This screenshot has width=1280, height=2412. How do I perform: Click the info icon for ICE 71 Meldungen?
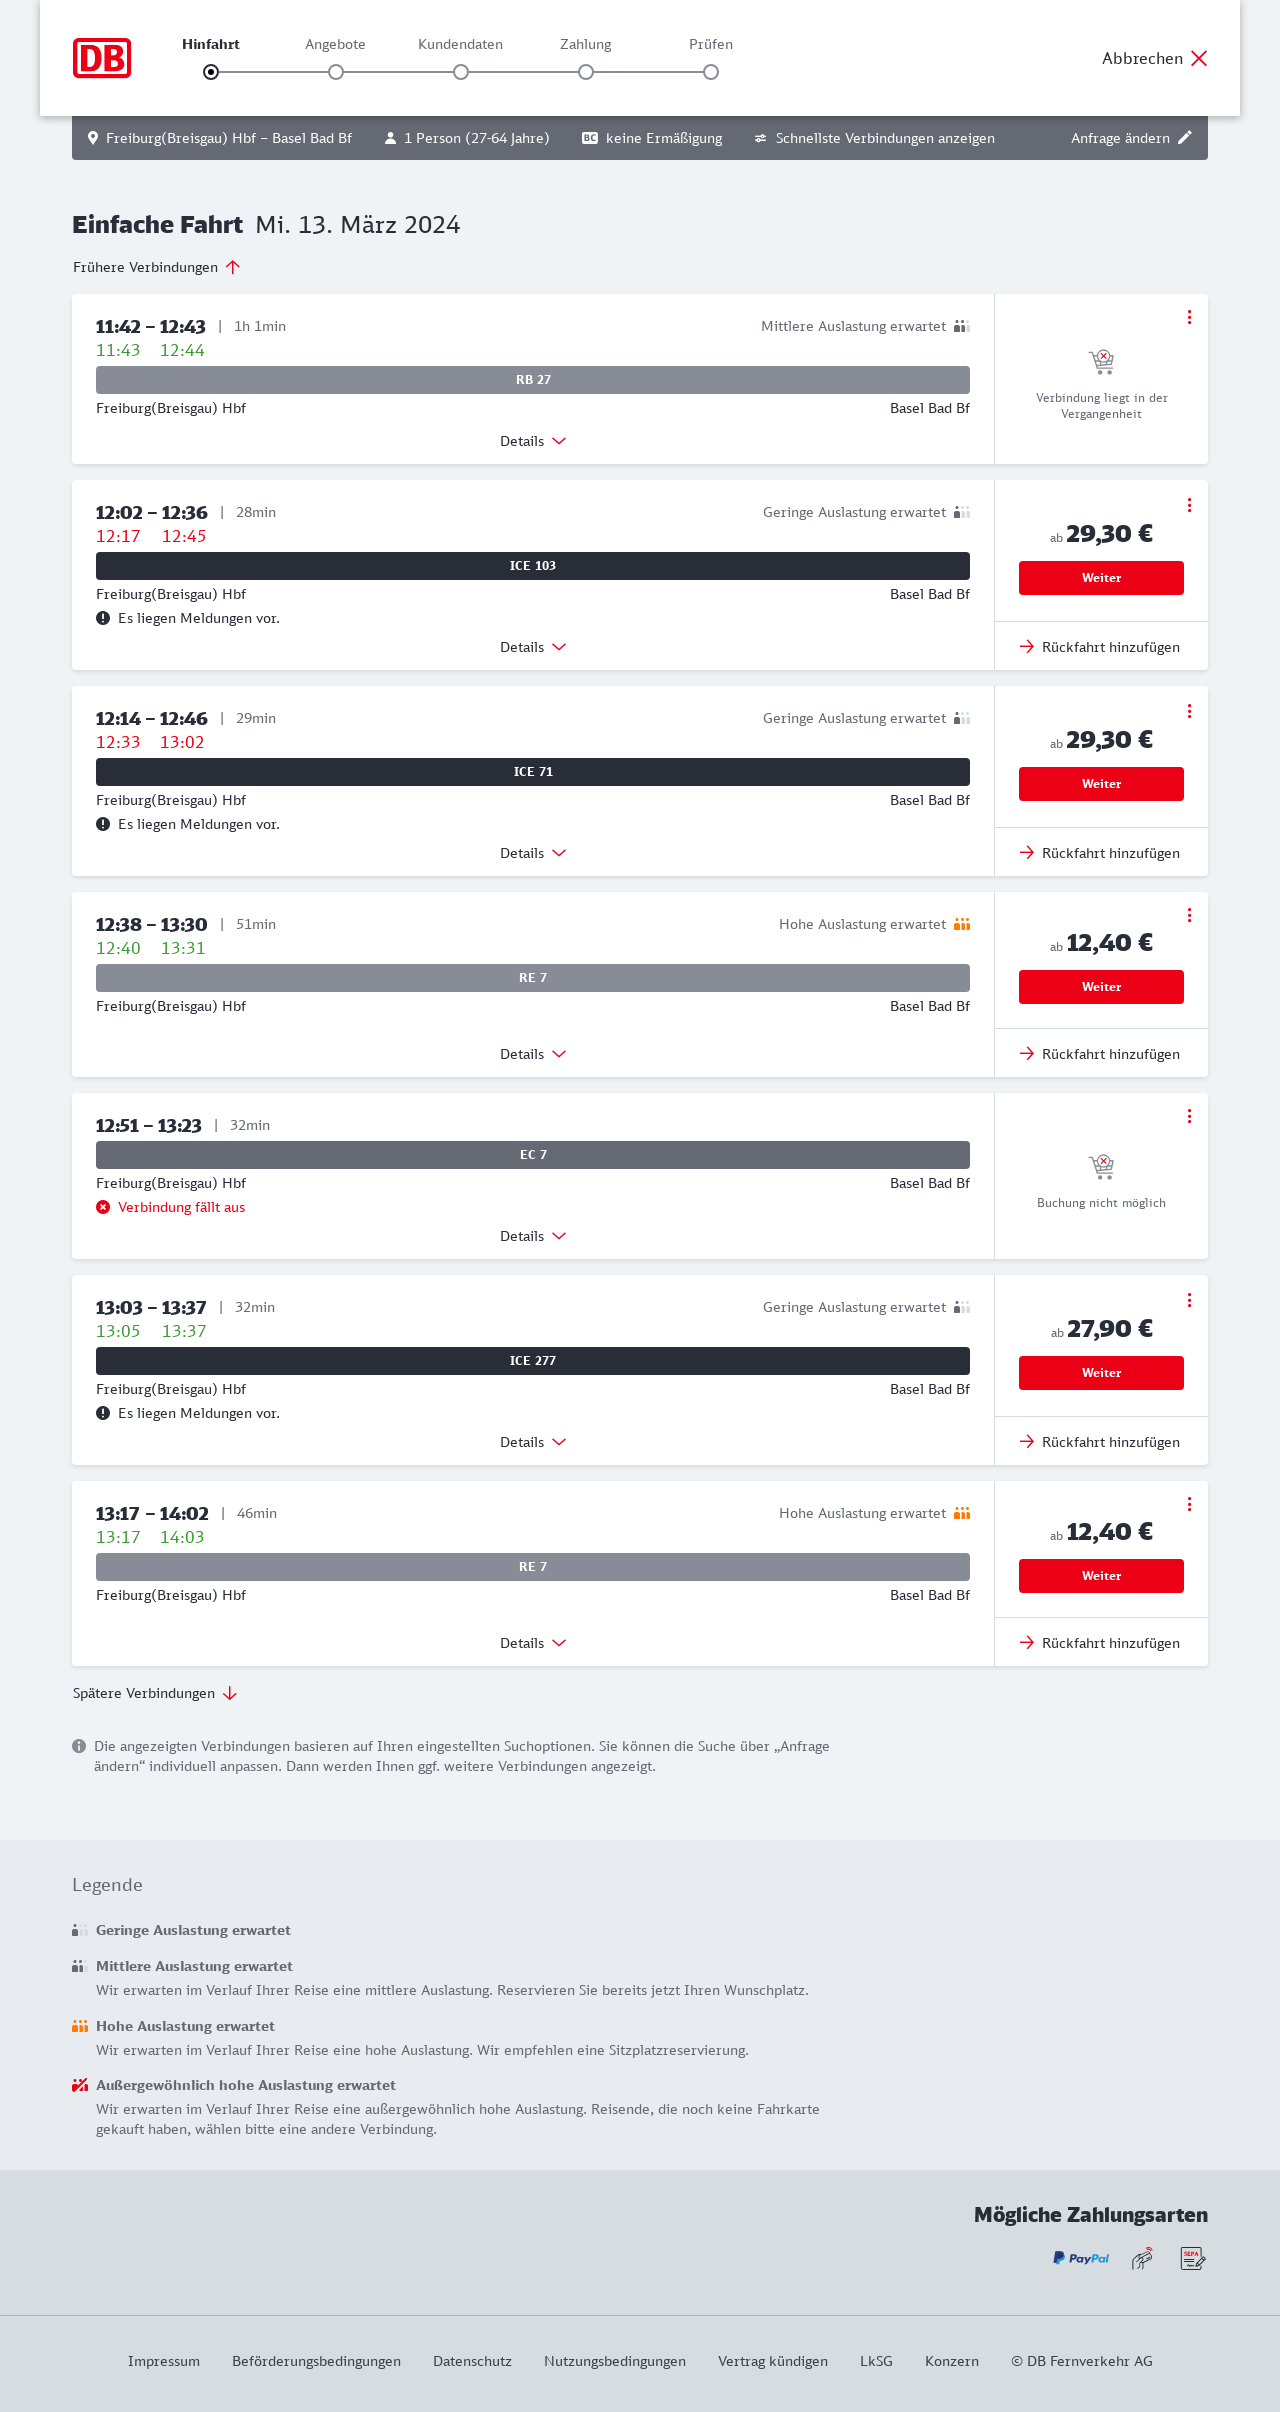coord(103,824)
